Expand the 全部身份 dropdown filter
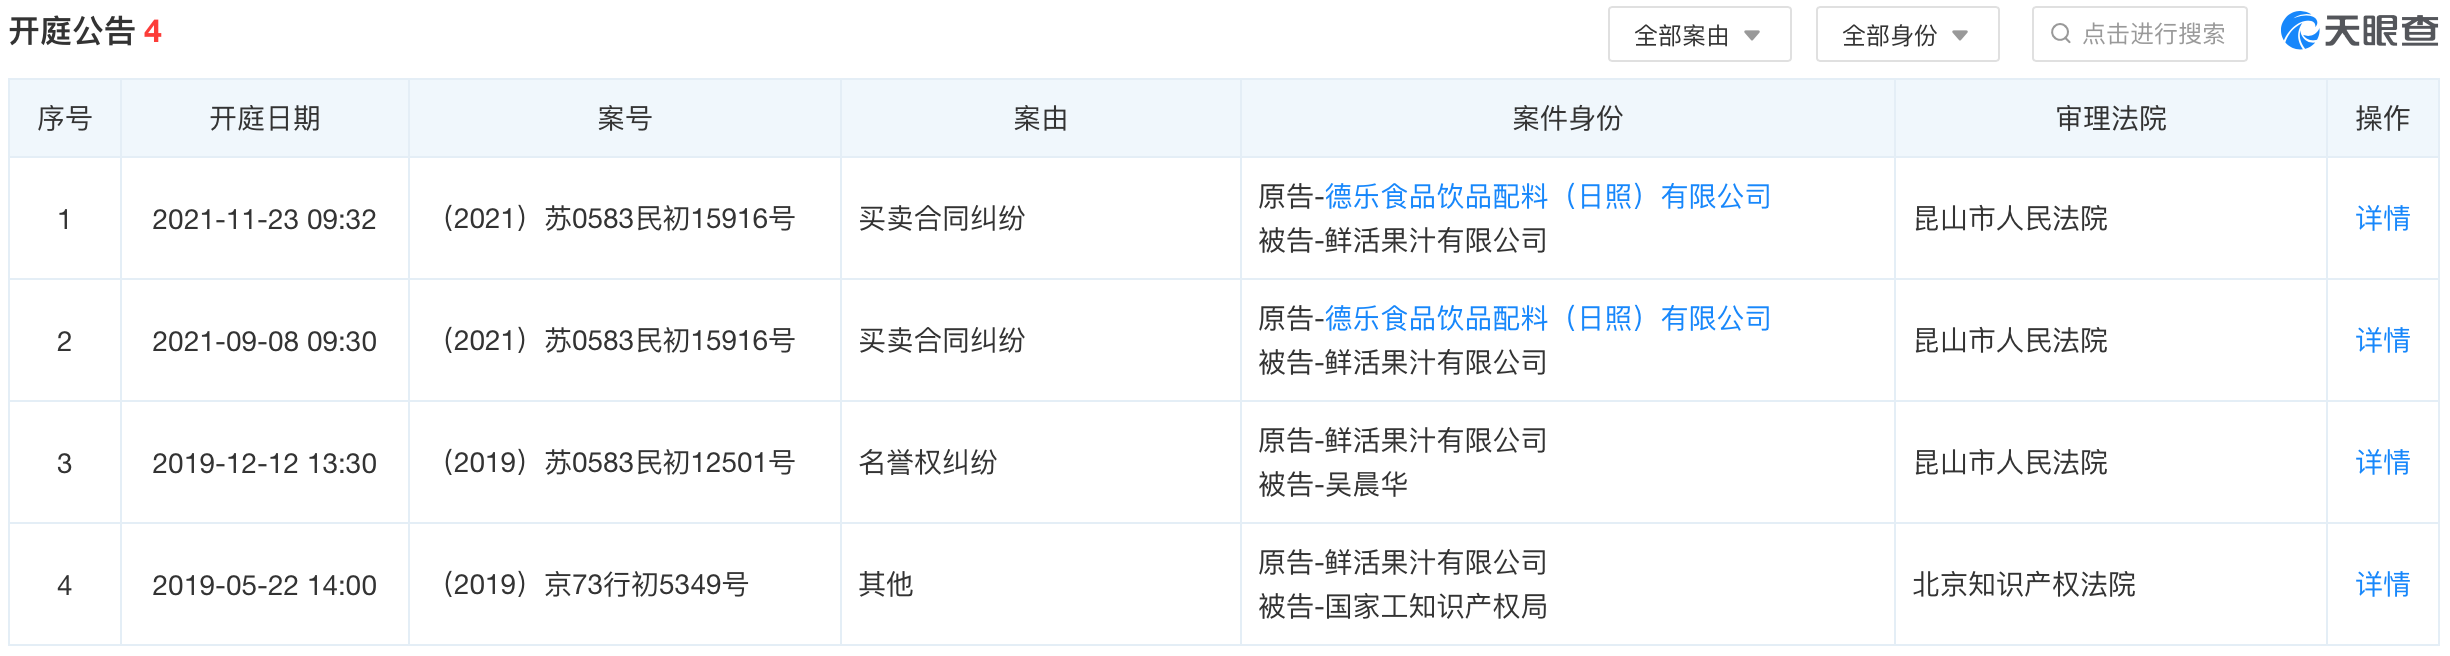 [x=1906, y=35]
